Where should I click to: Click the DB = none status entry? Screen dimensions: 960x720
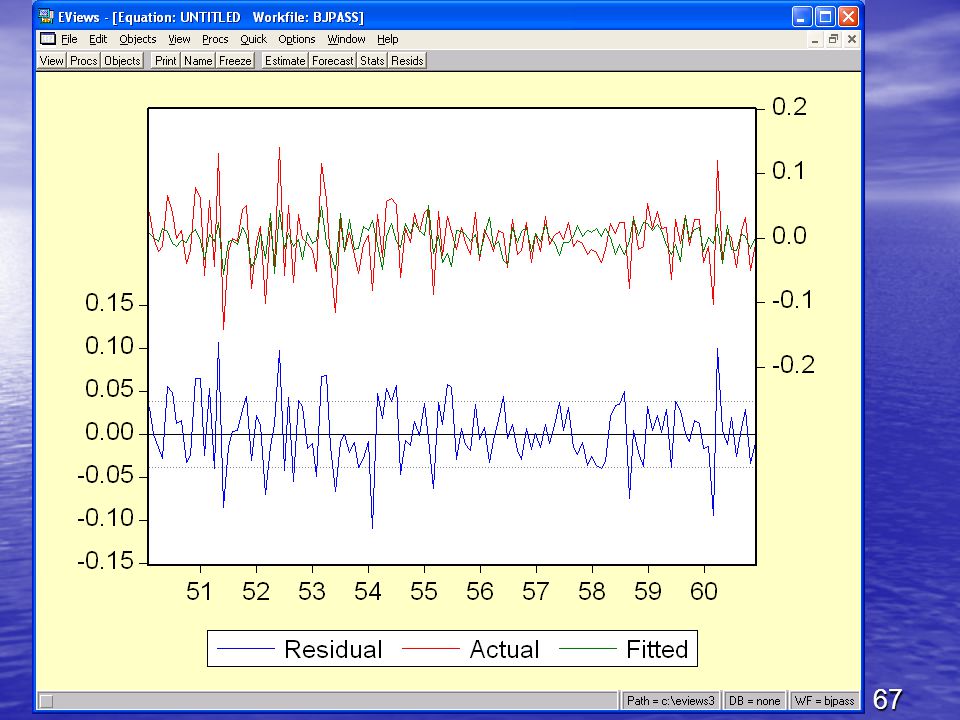(x=754, y=701)
